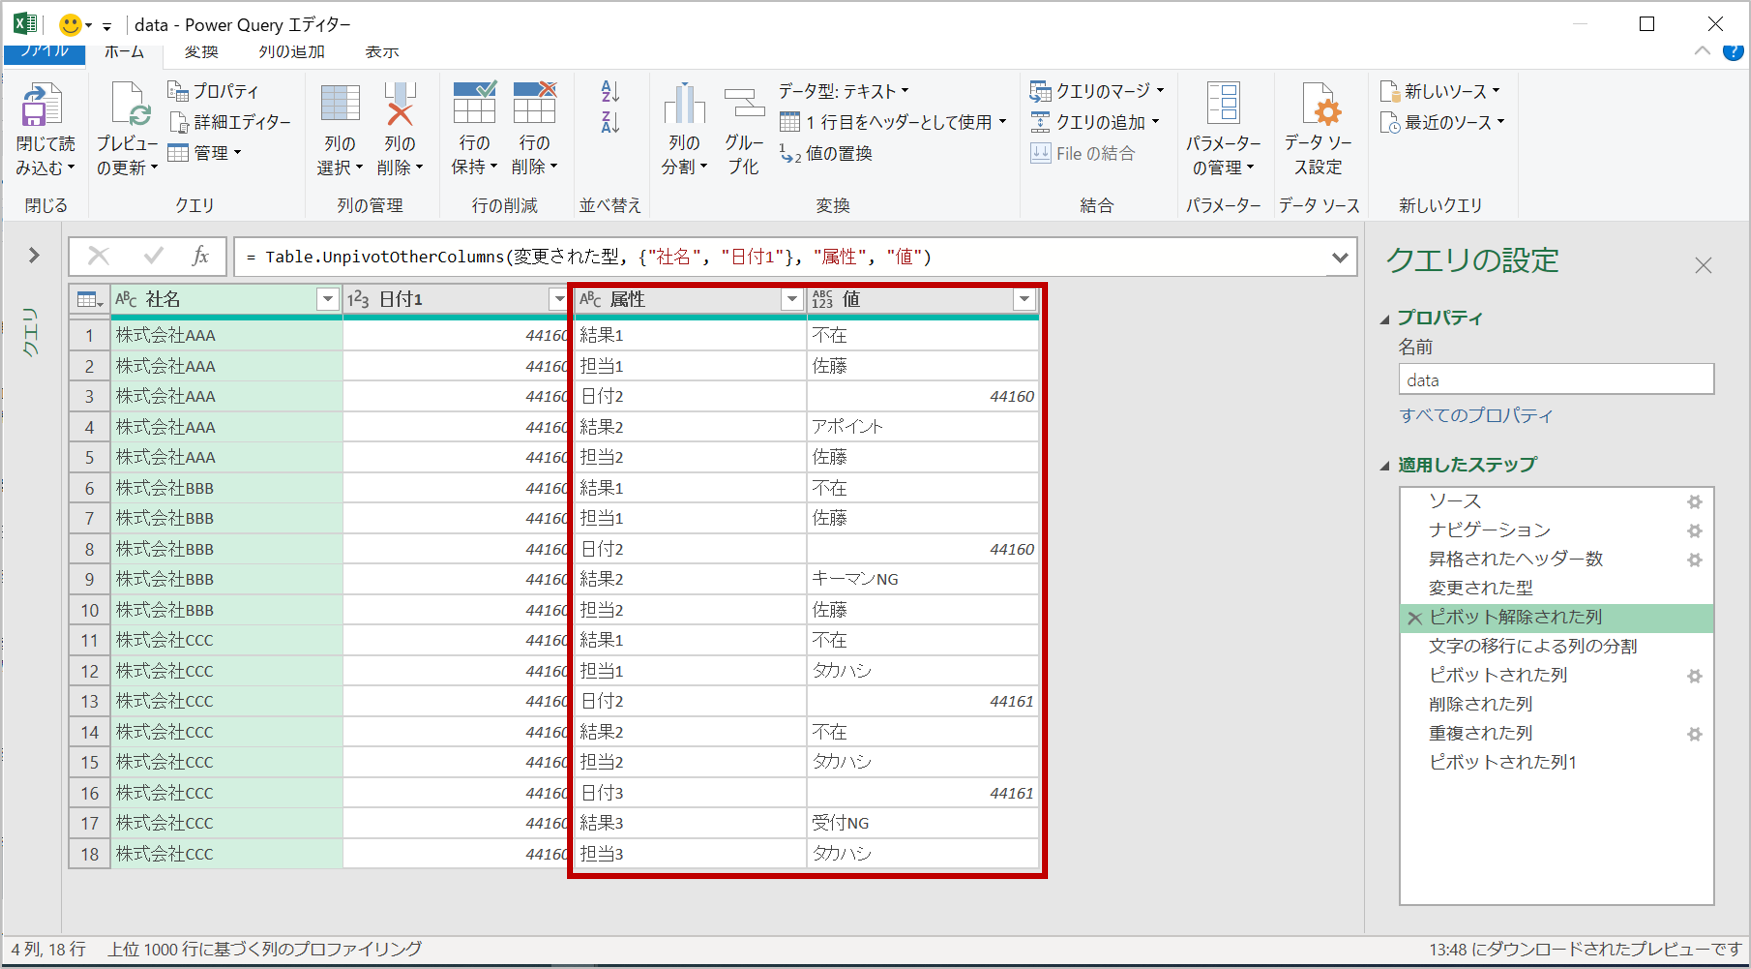Open the 詳細エディター
Viewport: 1751px width, 969px height.
231,122
